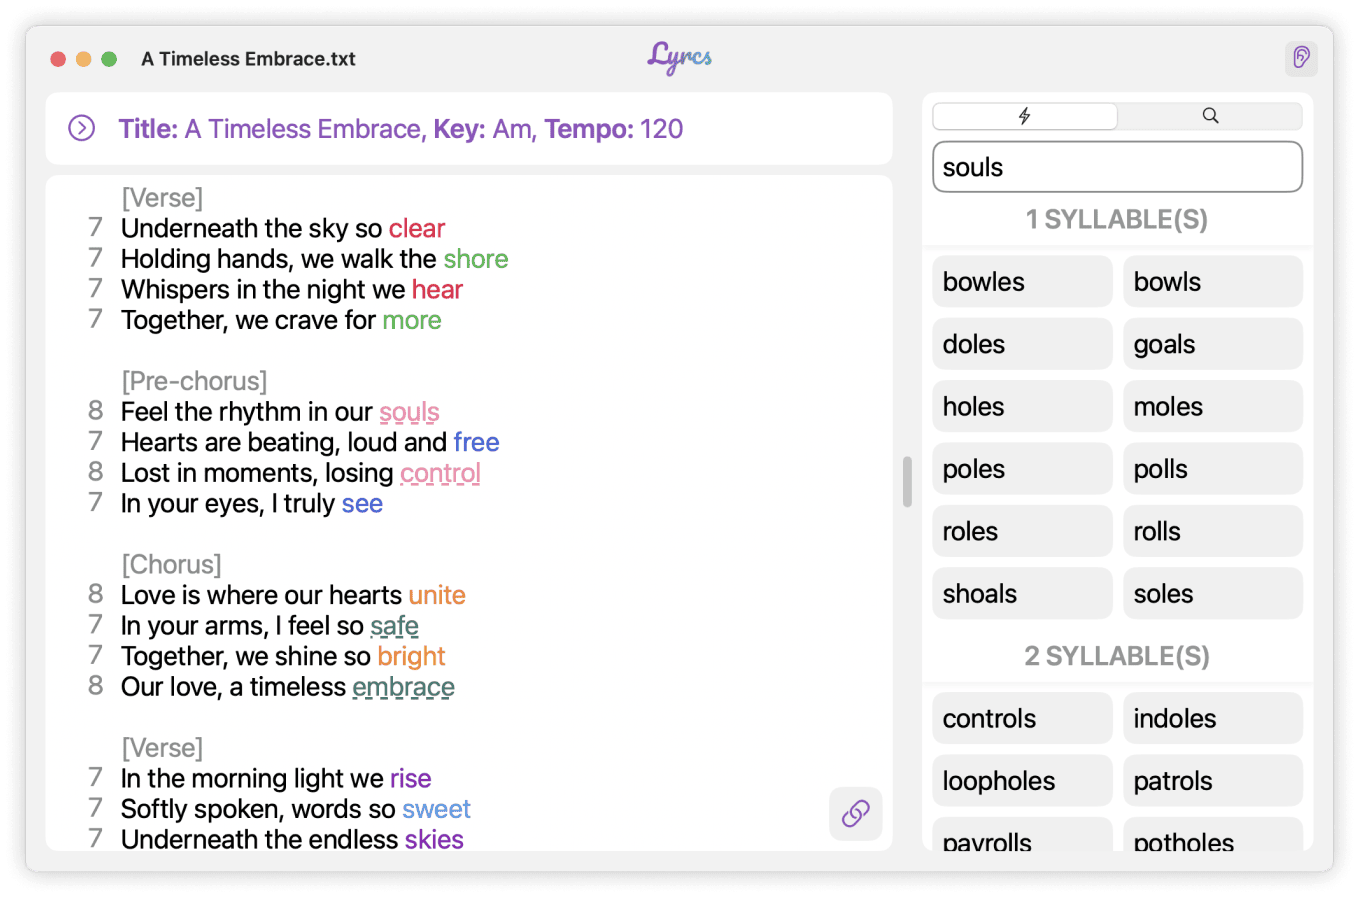Click the Lyrcs logo in the title bar
Image resolution: width=1359 pixels, height=898 pixels.
click(679, 58)
